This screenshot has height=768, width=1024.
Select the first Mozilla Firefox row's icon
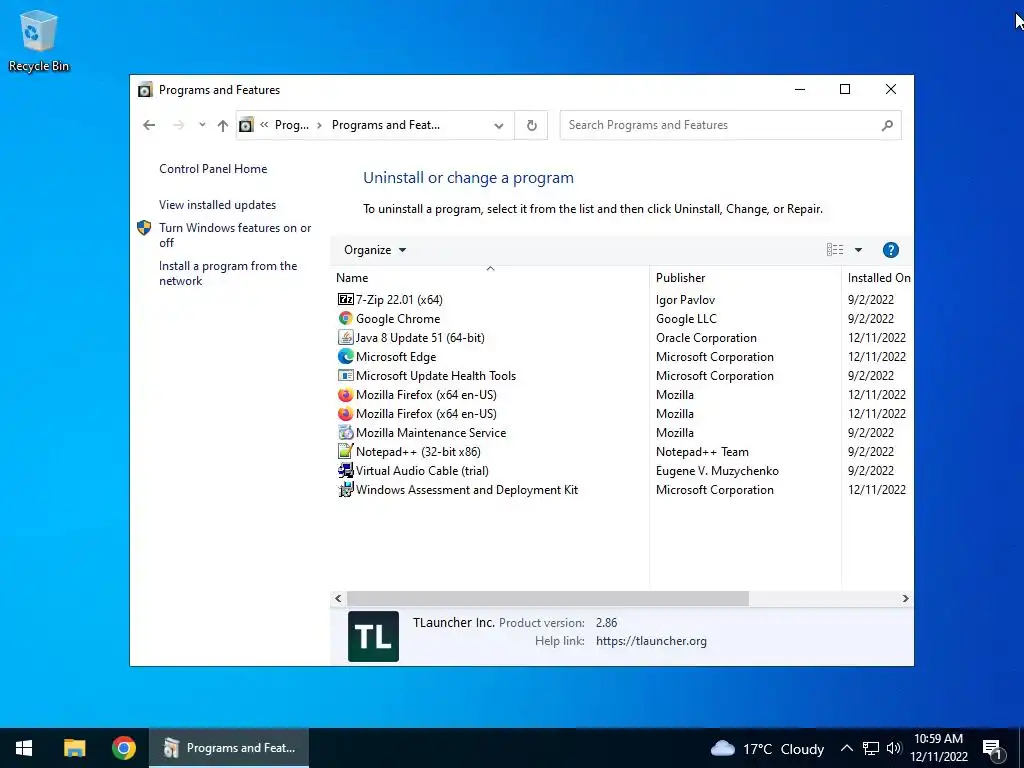pos(345,394)
